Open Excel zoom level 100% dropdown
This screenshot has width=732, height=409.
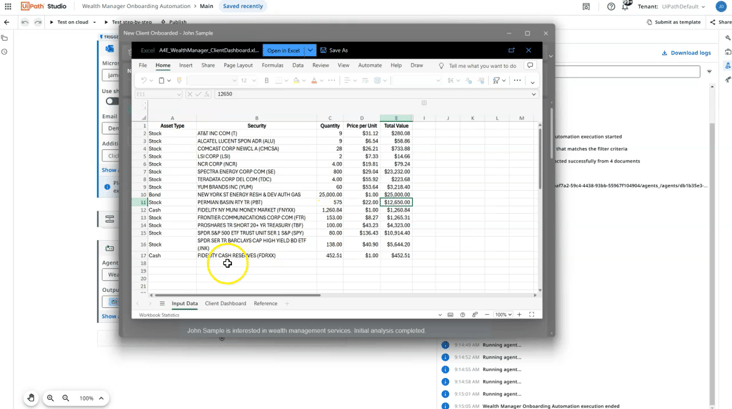[503, 315]
